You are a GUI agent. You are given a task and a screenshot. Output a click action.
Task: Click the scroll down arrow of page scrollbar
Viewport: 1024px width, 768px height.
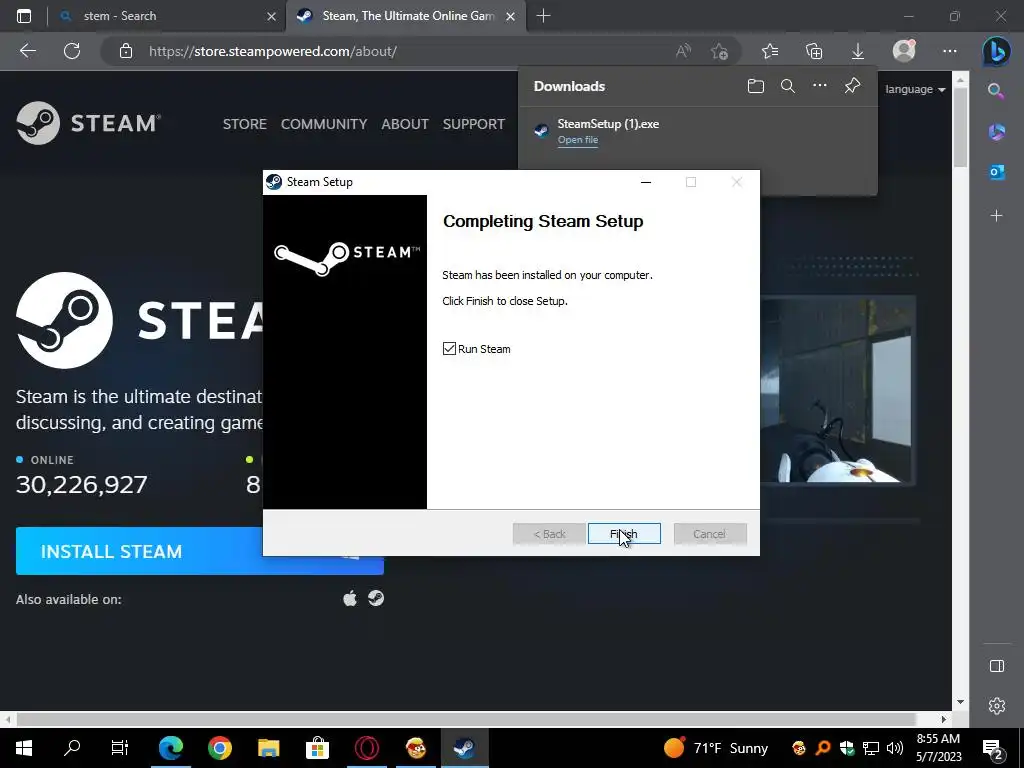[960, 702]
